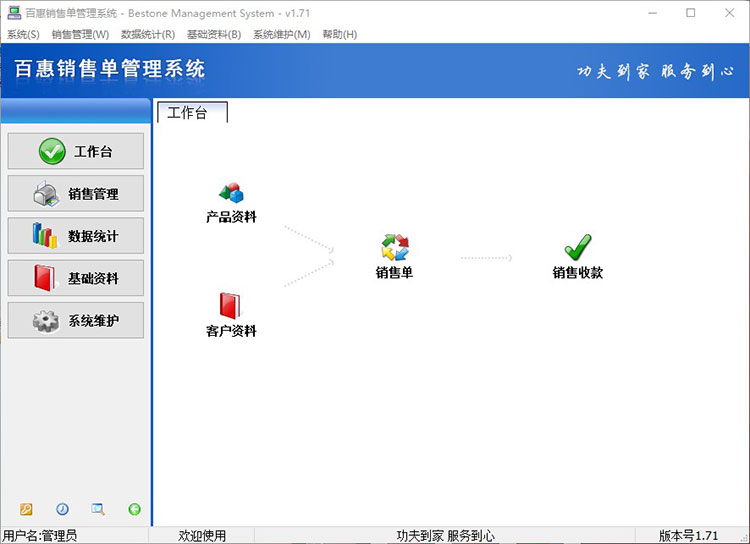
Task: Open 销售收款 green checkmark icon
Action: (x=578, y=247)
